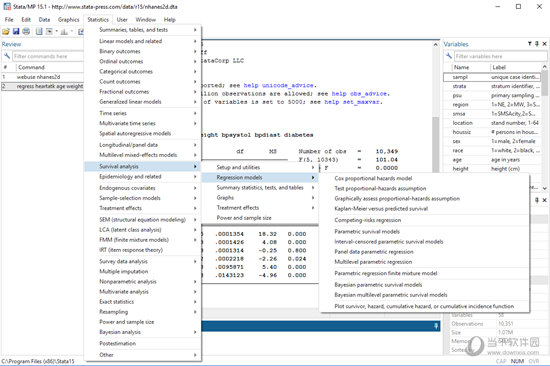Open the help obs_advice link
Screen dimensions: 550x366
point(359,94)
